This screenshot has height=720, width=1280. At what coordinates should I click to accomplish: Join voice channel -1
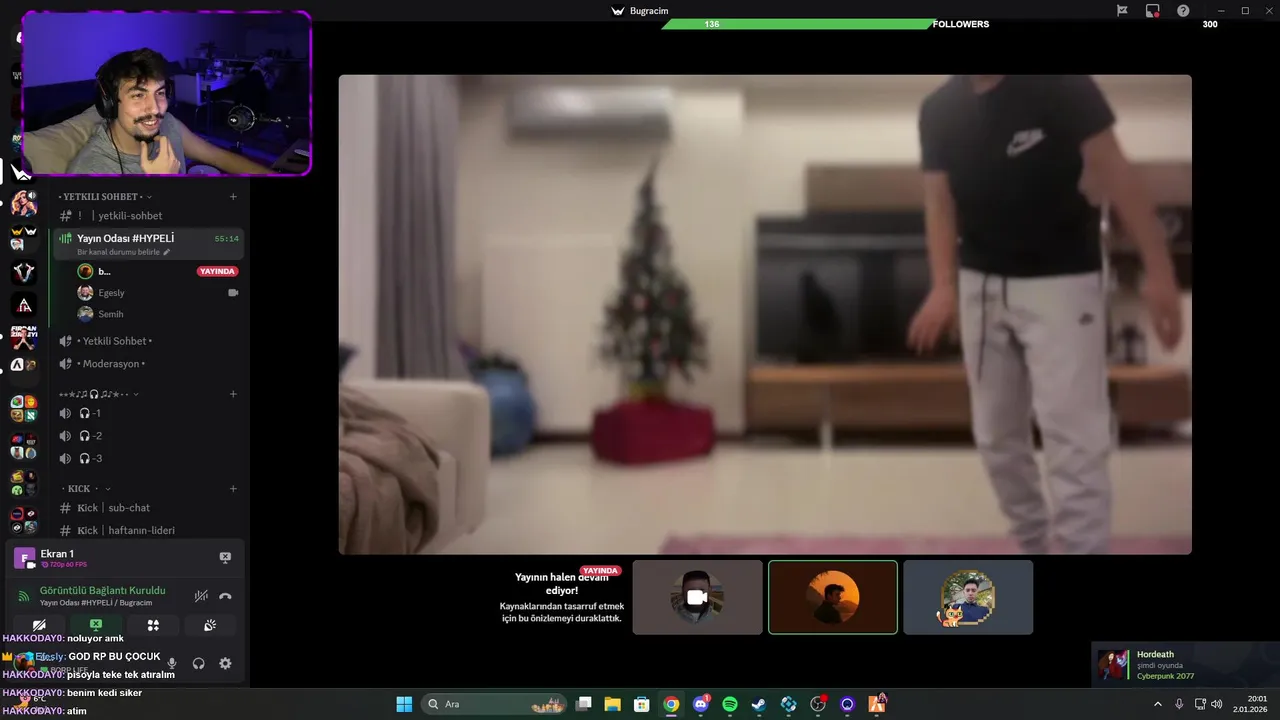point(148,413)
